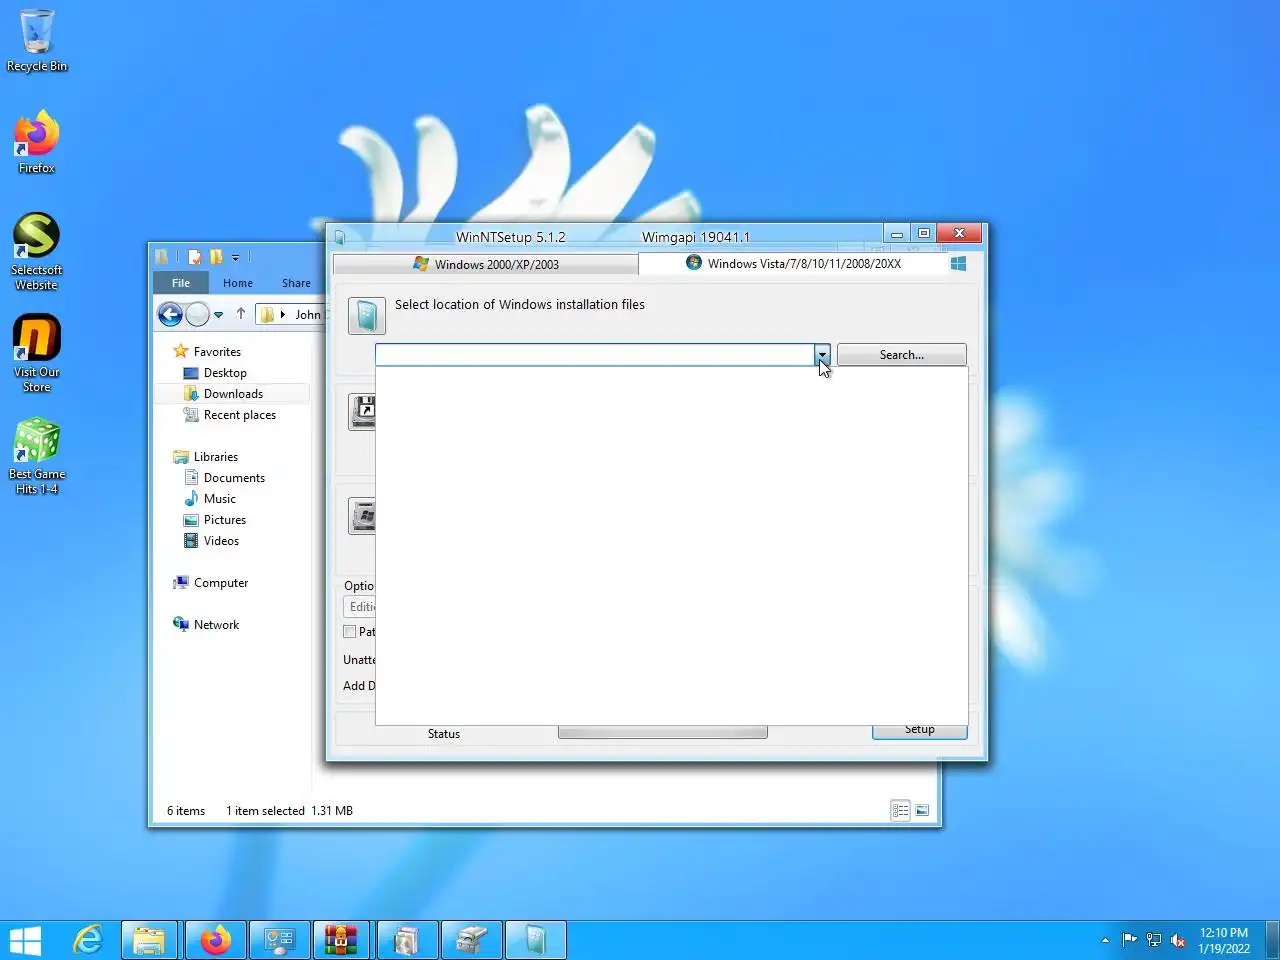The height and width of the screenshot is (960, 1280).
Task: Click the breadcrumb arrow before John in address bar
Action: [x=283, y=314]
